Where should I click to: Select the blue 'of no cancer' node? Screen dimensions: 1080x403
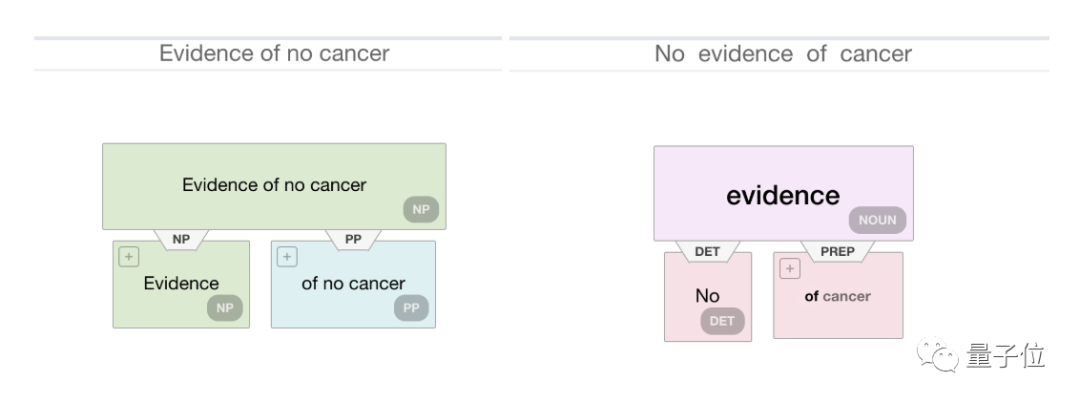point(353,285)
